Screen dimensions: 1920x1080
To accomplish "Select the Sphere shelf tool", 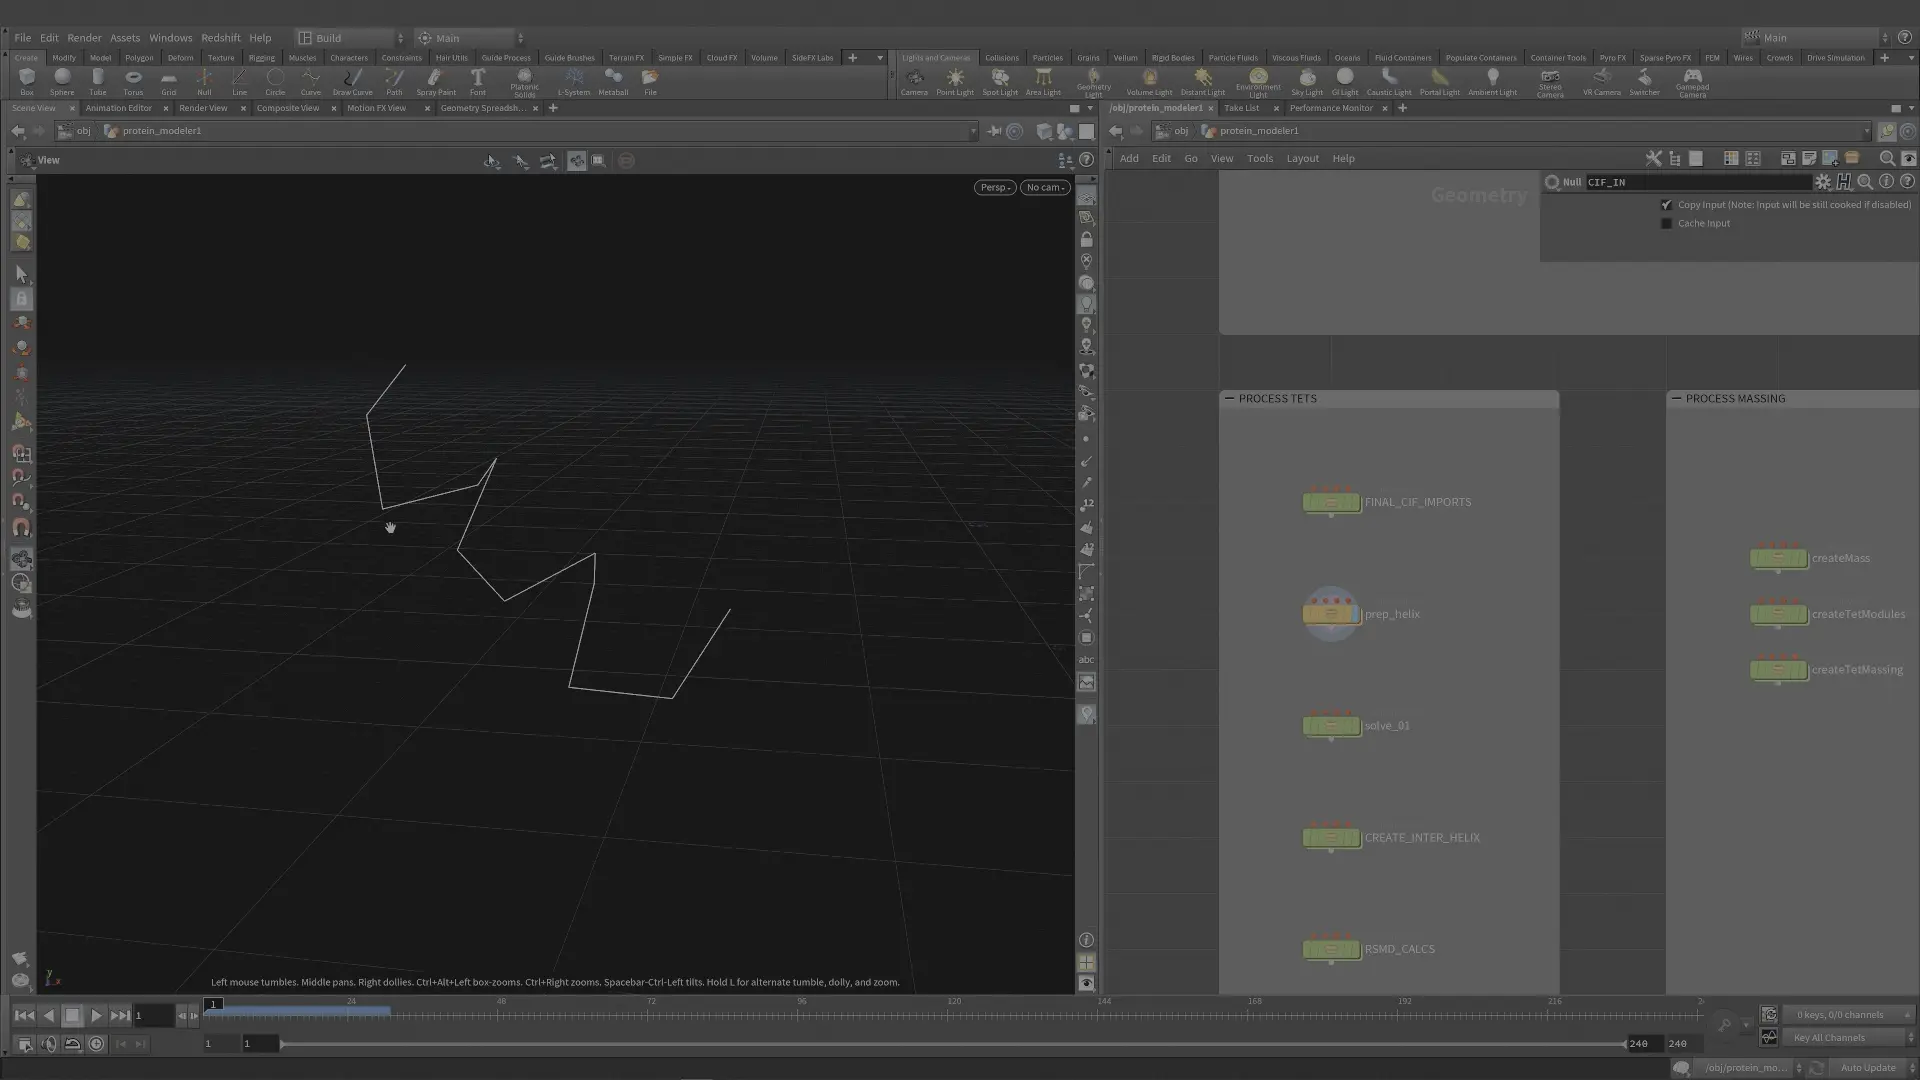I will [x=62, y=82].
